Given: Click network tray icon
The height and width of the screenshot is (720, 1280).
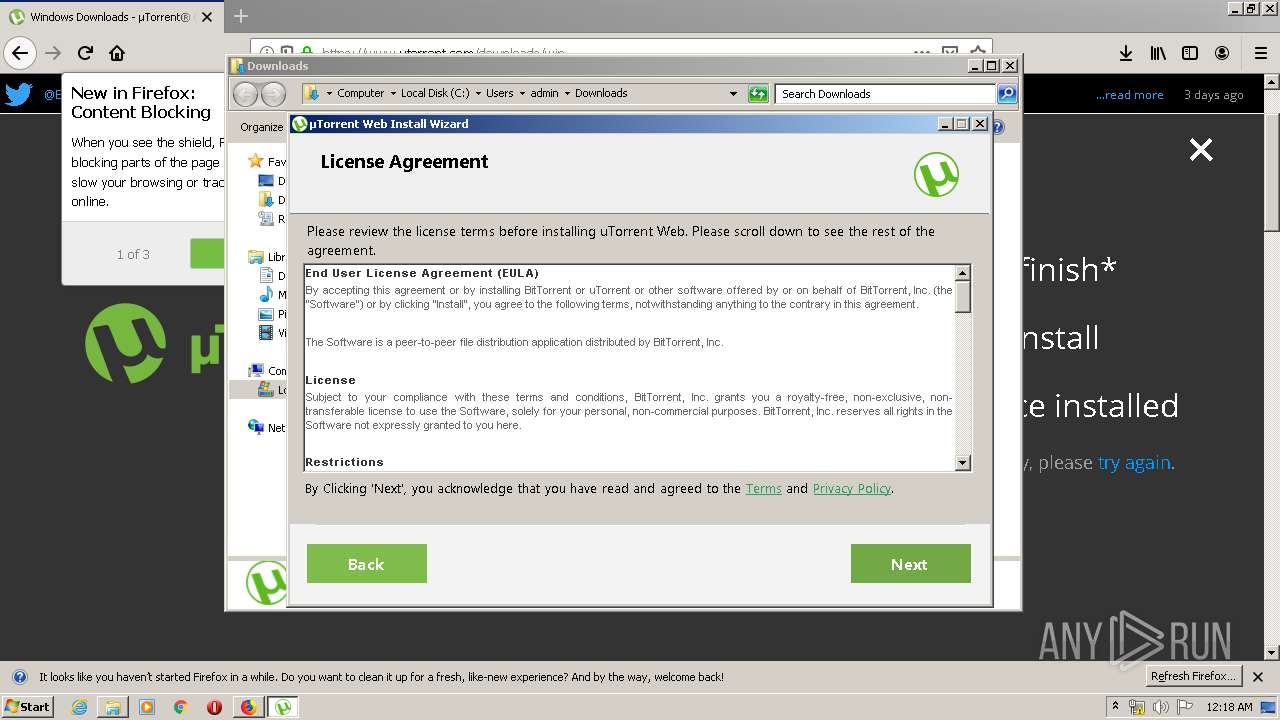Looking at the screenshot, I should click(1137, 707).
